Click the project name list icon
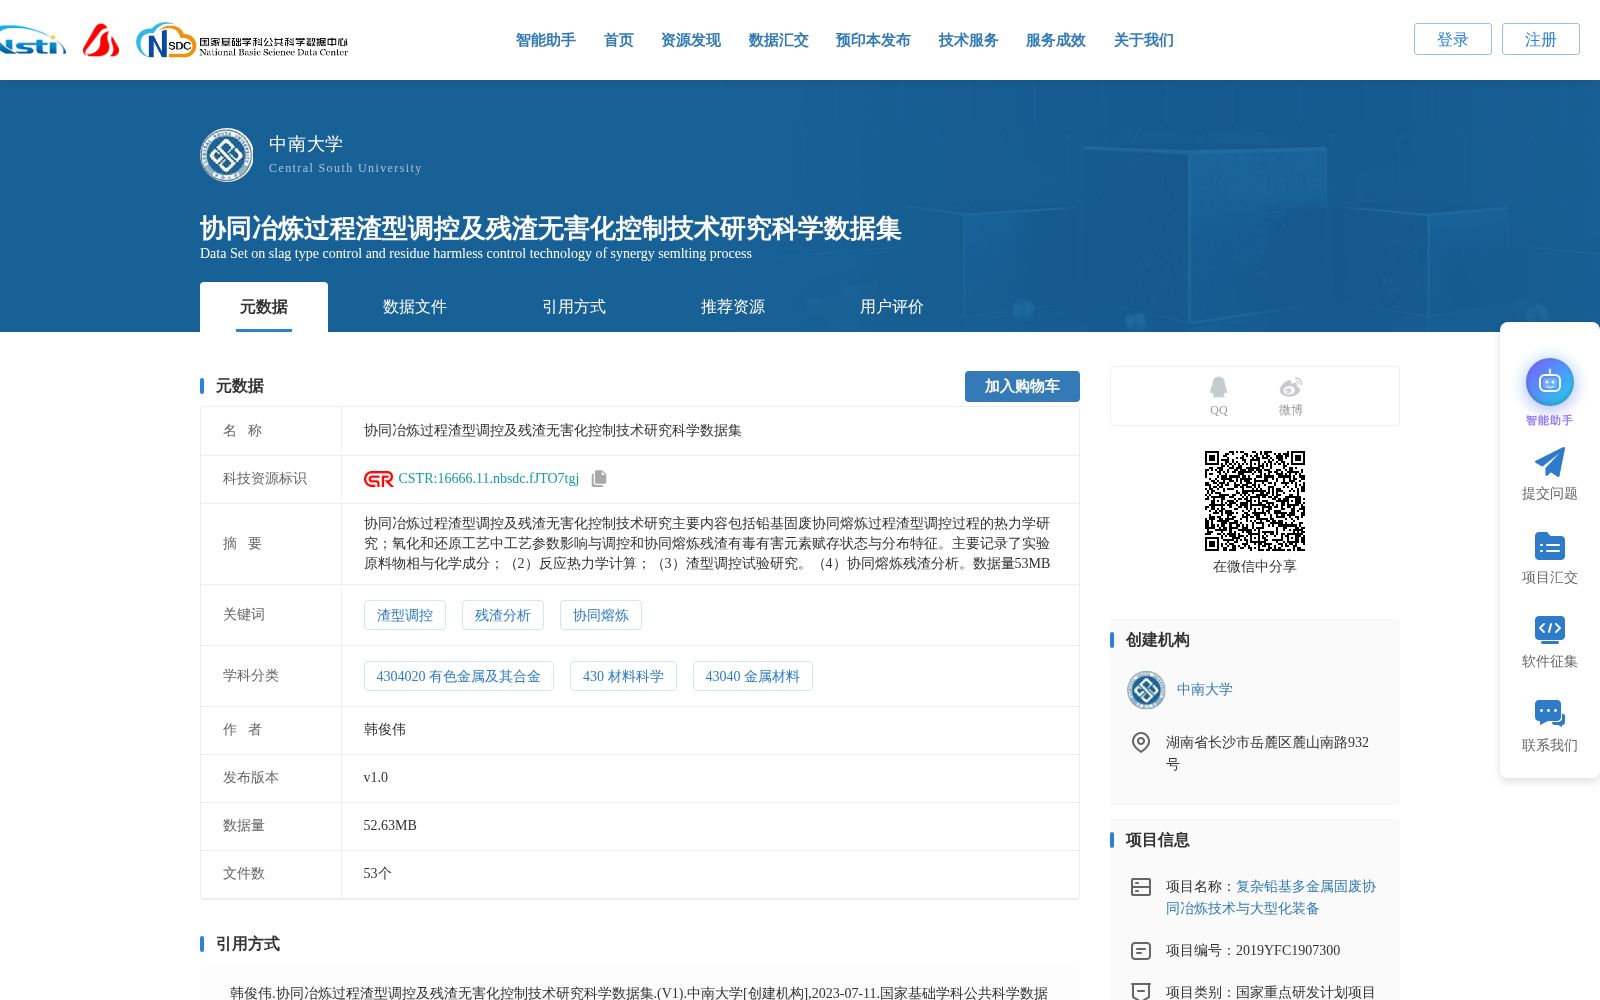This screenshot has height=1000, width=1600. [x=1141, y=887]
